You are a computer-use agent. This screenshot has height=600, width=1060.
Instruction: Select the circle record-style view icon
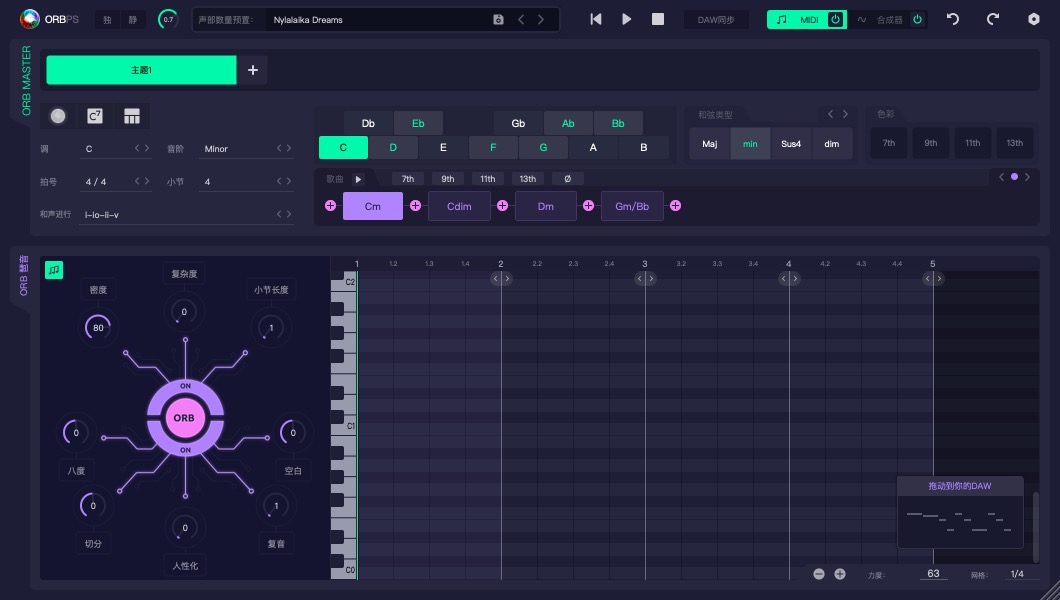pos(58,116)
